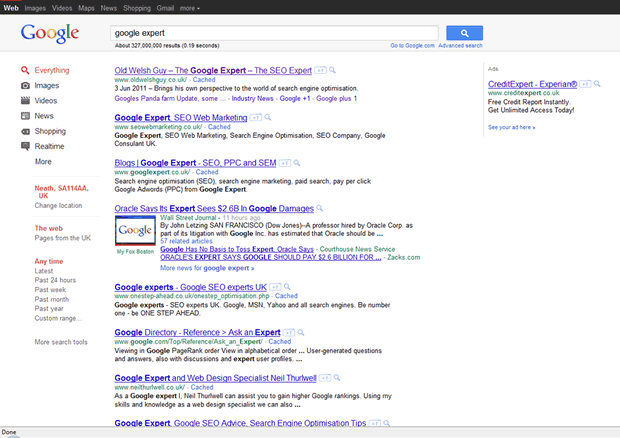Click preview magnifier beside Google SEO experts UK
620x438 pixels.
[x=287, y=287]
